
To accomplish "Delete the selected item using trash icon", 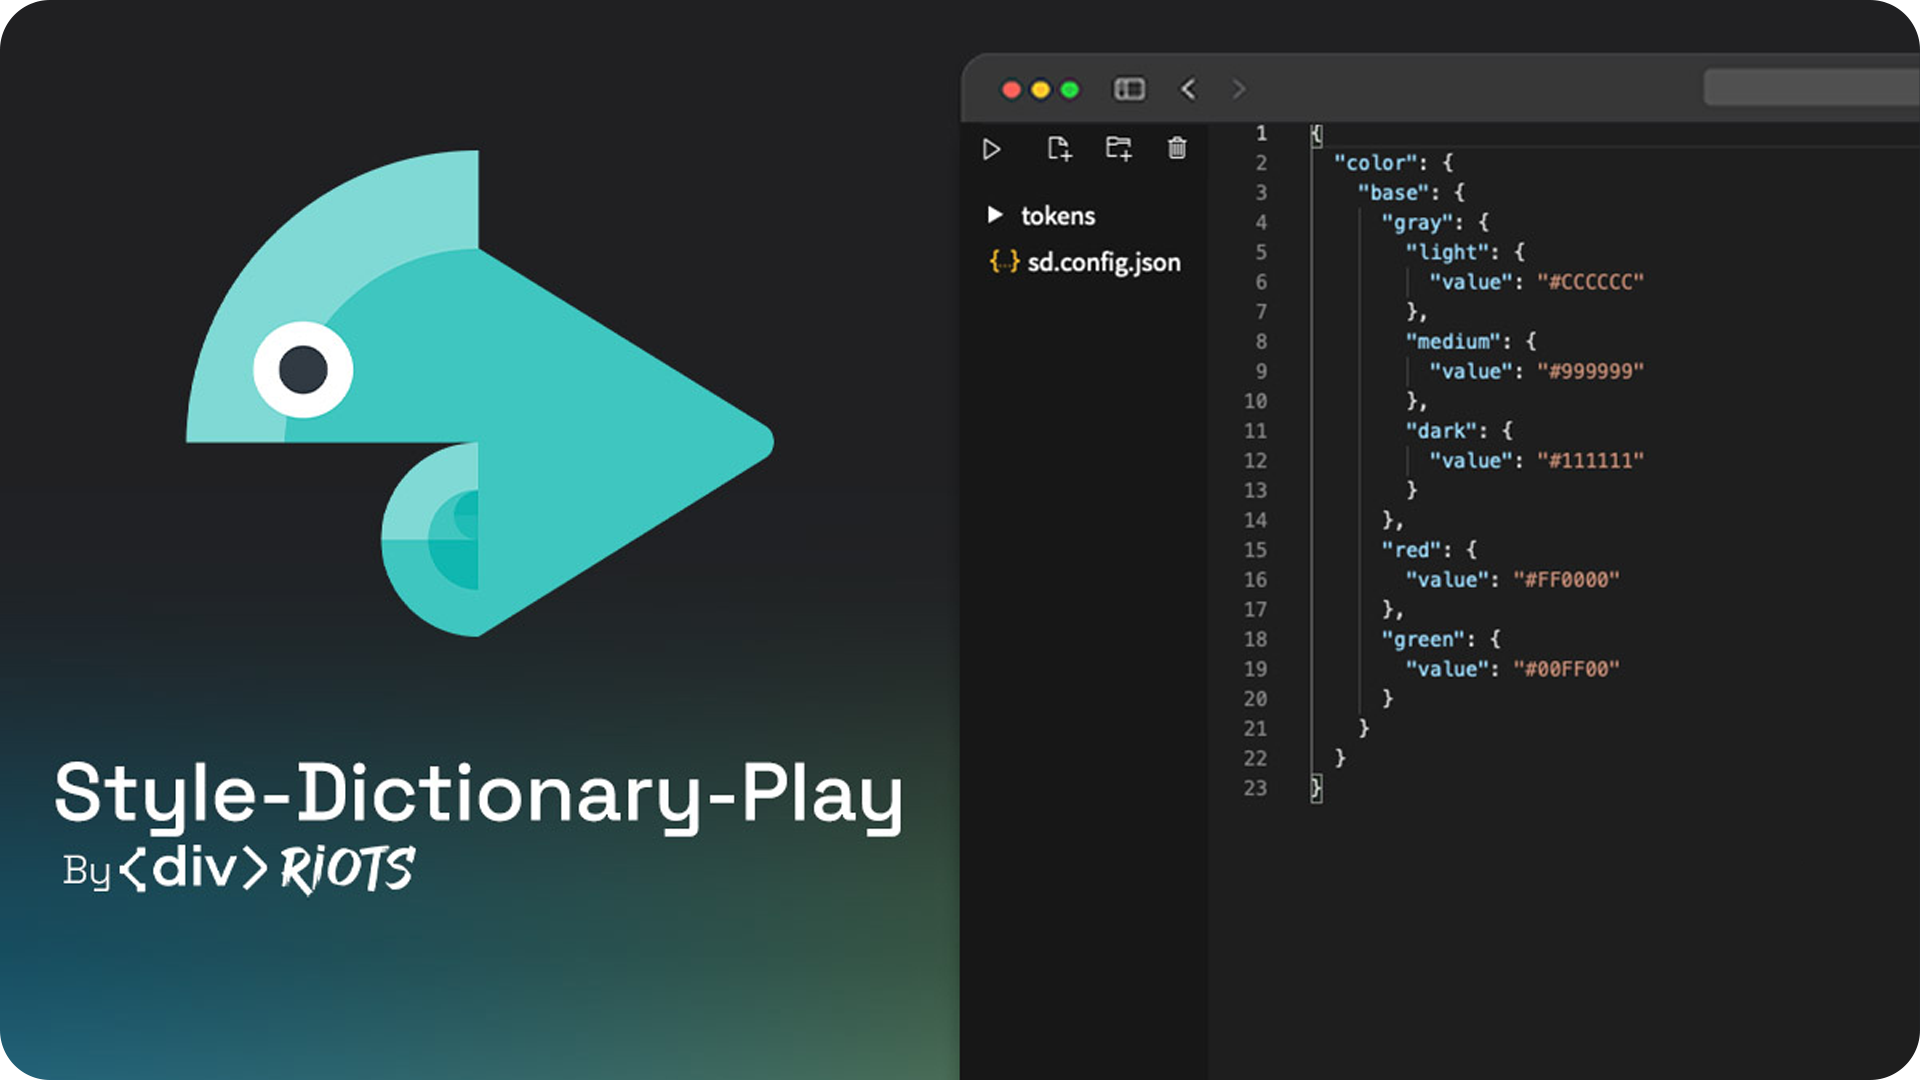I will click(1176, 149).
